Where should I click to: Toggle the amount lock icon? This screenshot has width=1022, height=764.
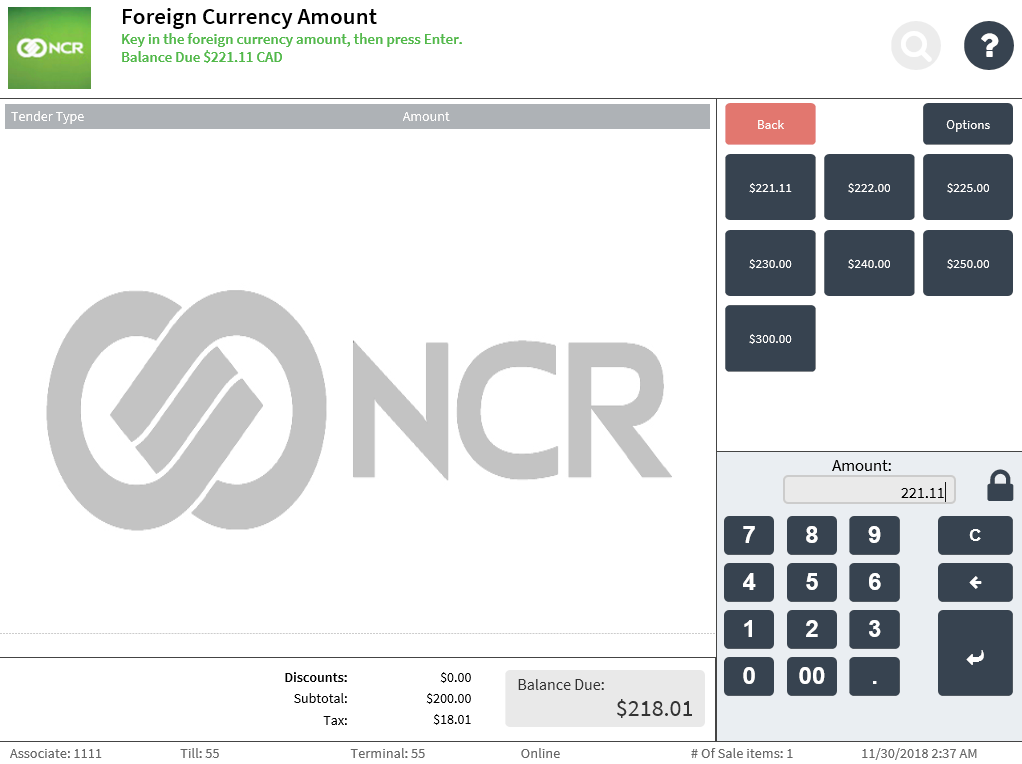(x=1000, y=486)
